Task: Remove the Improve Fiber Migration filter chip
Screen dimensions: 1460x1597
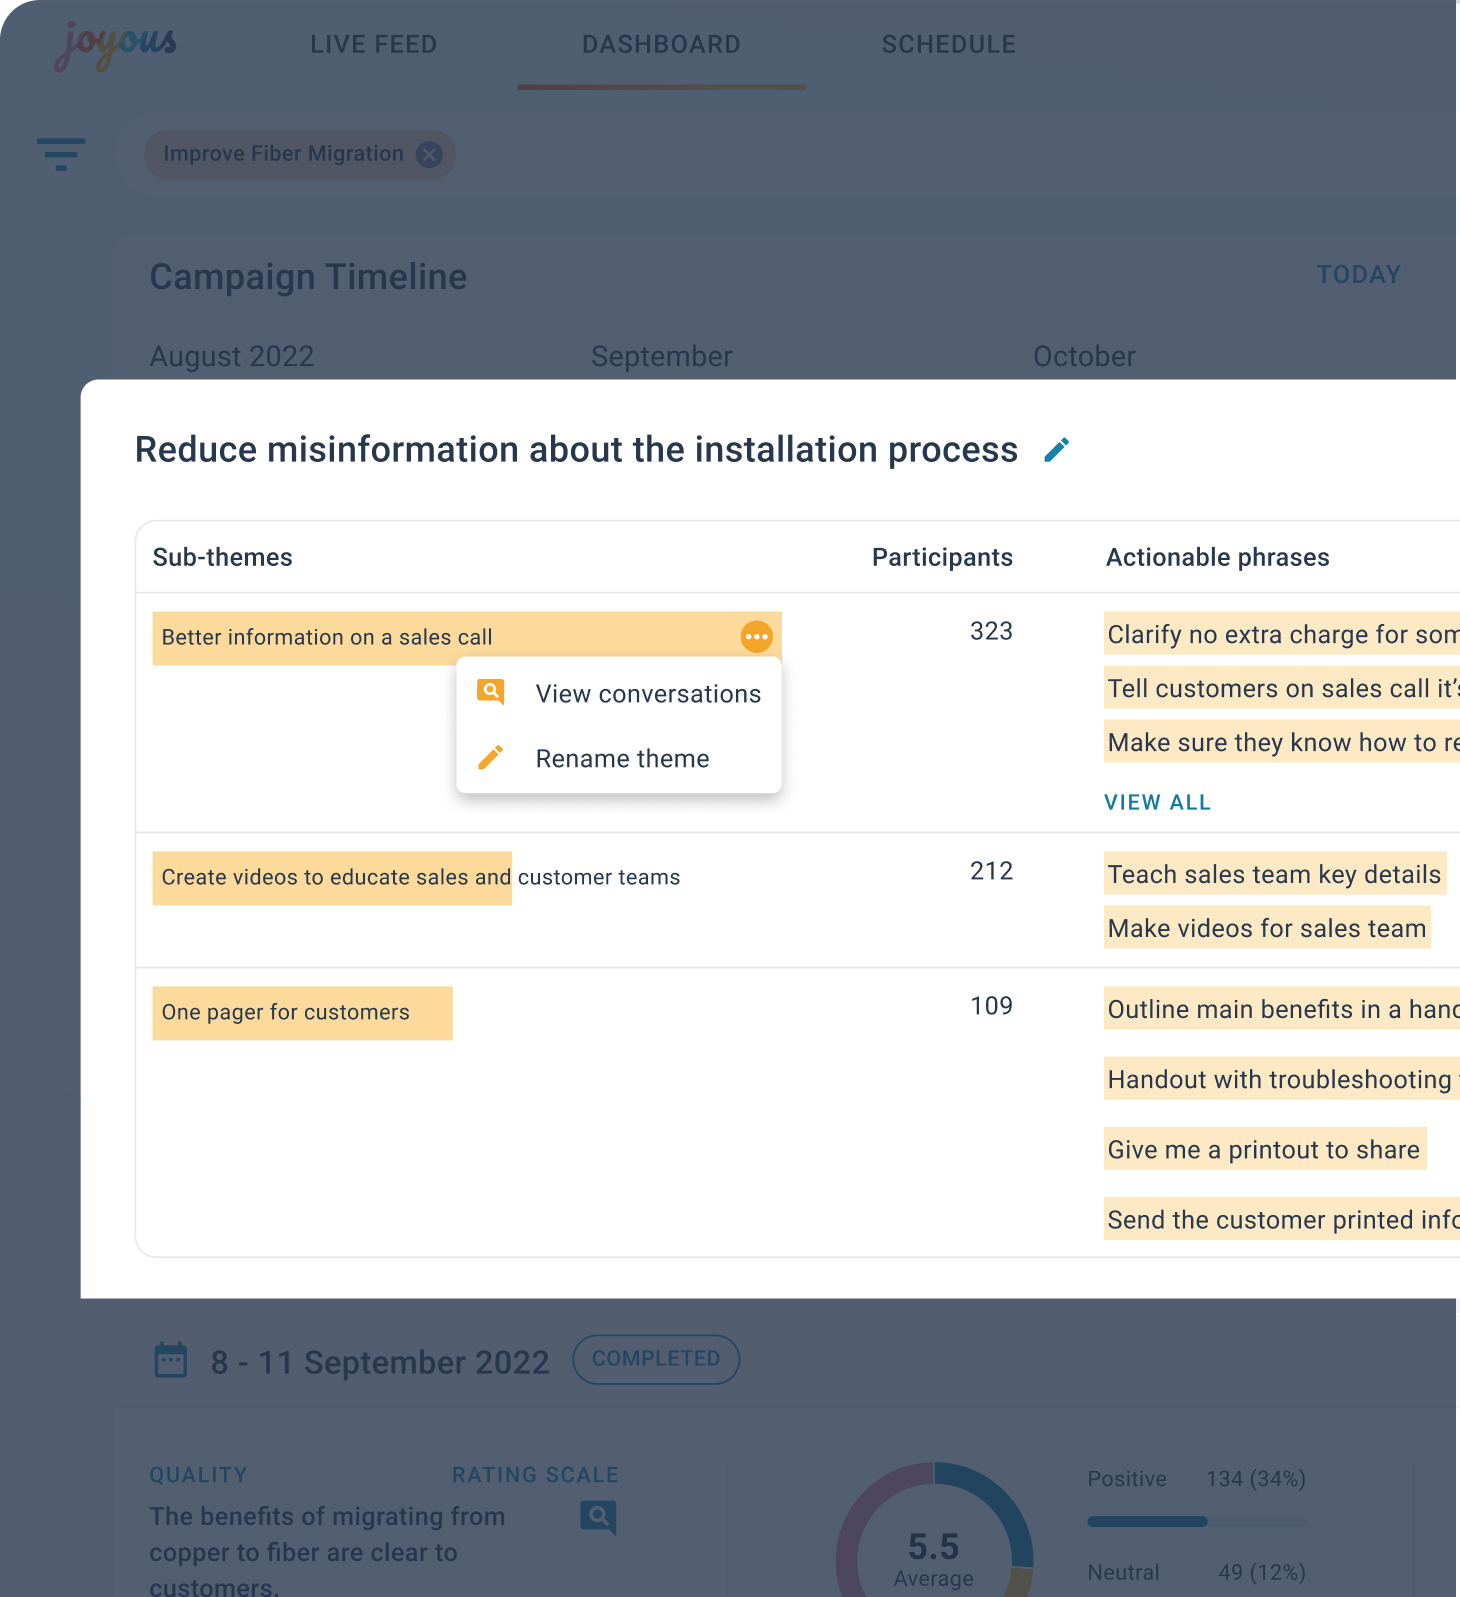Action: pos(429,154)
